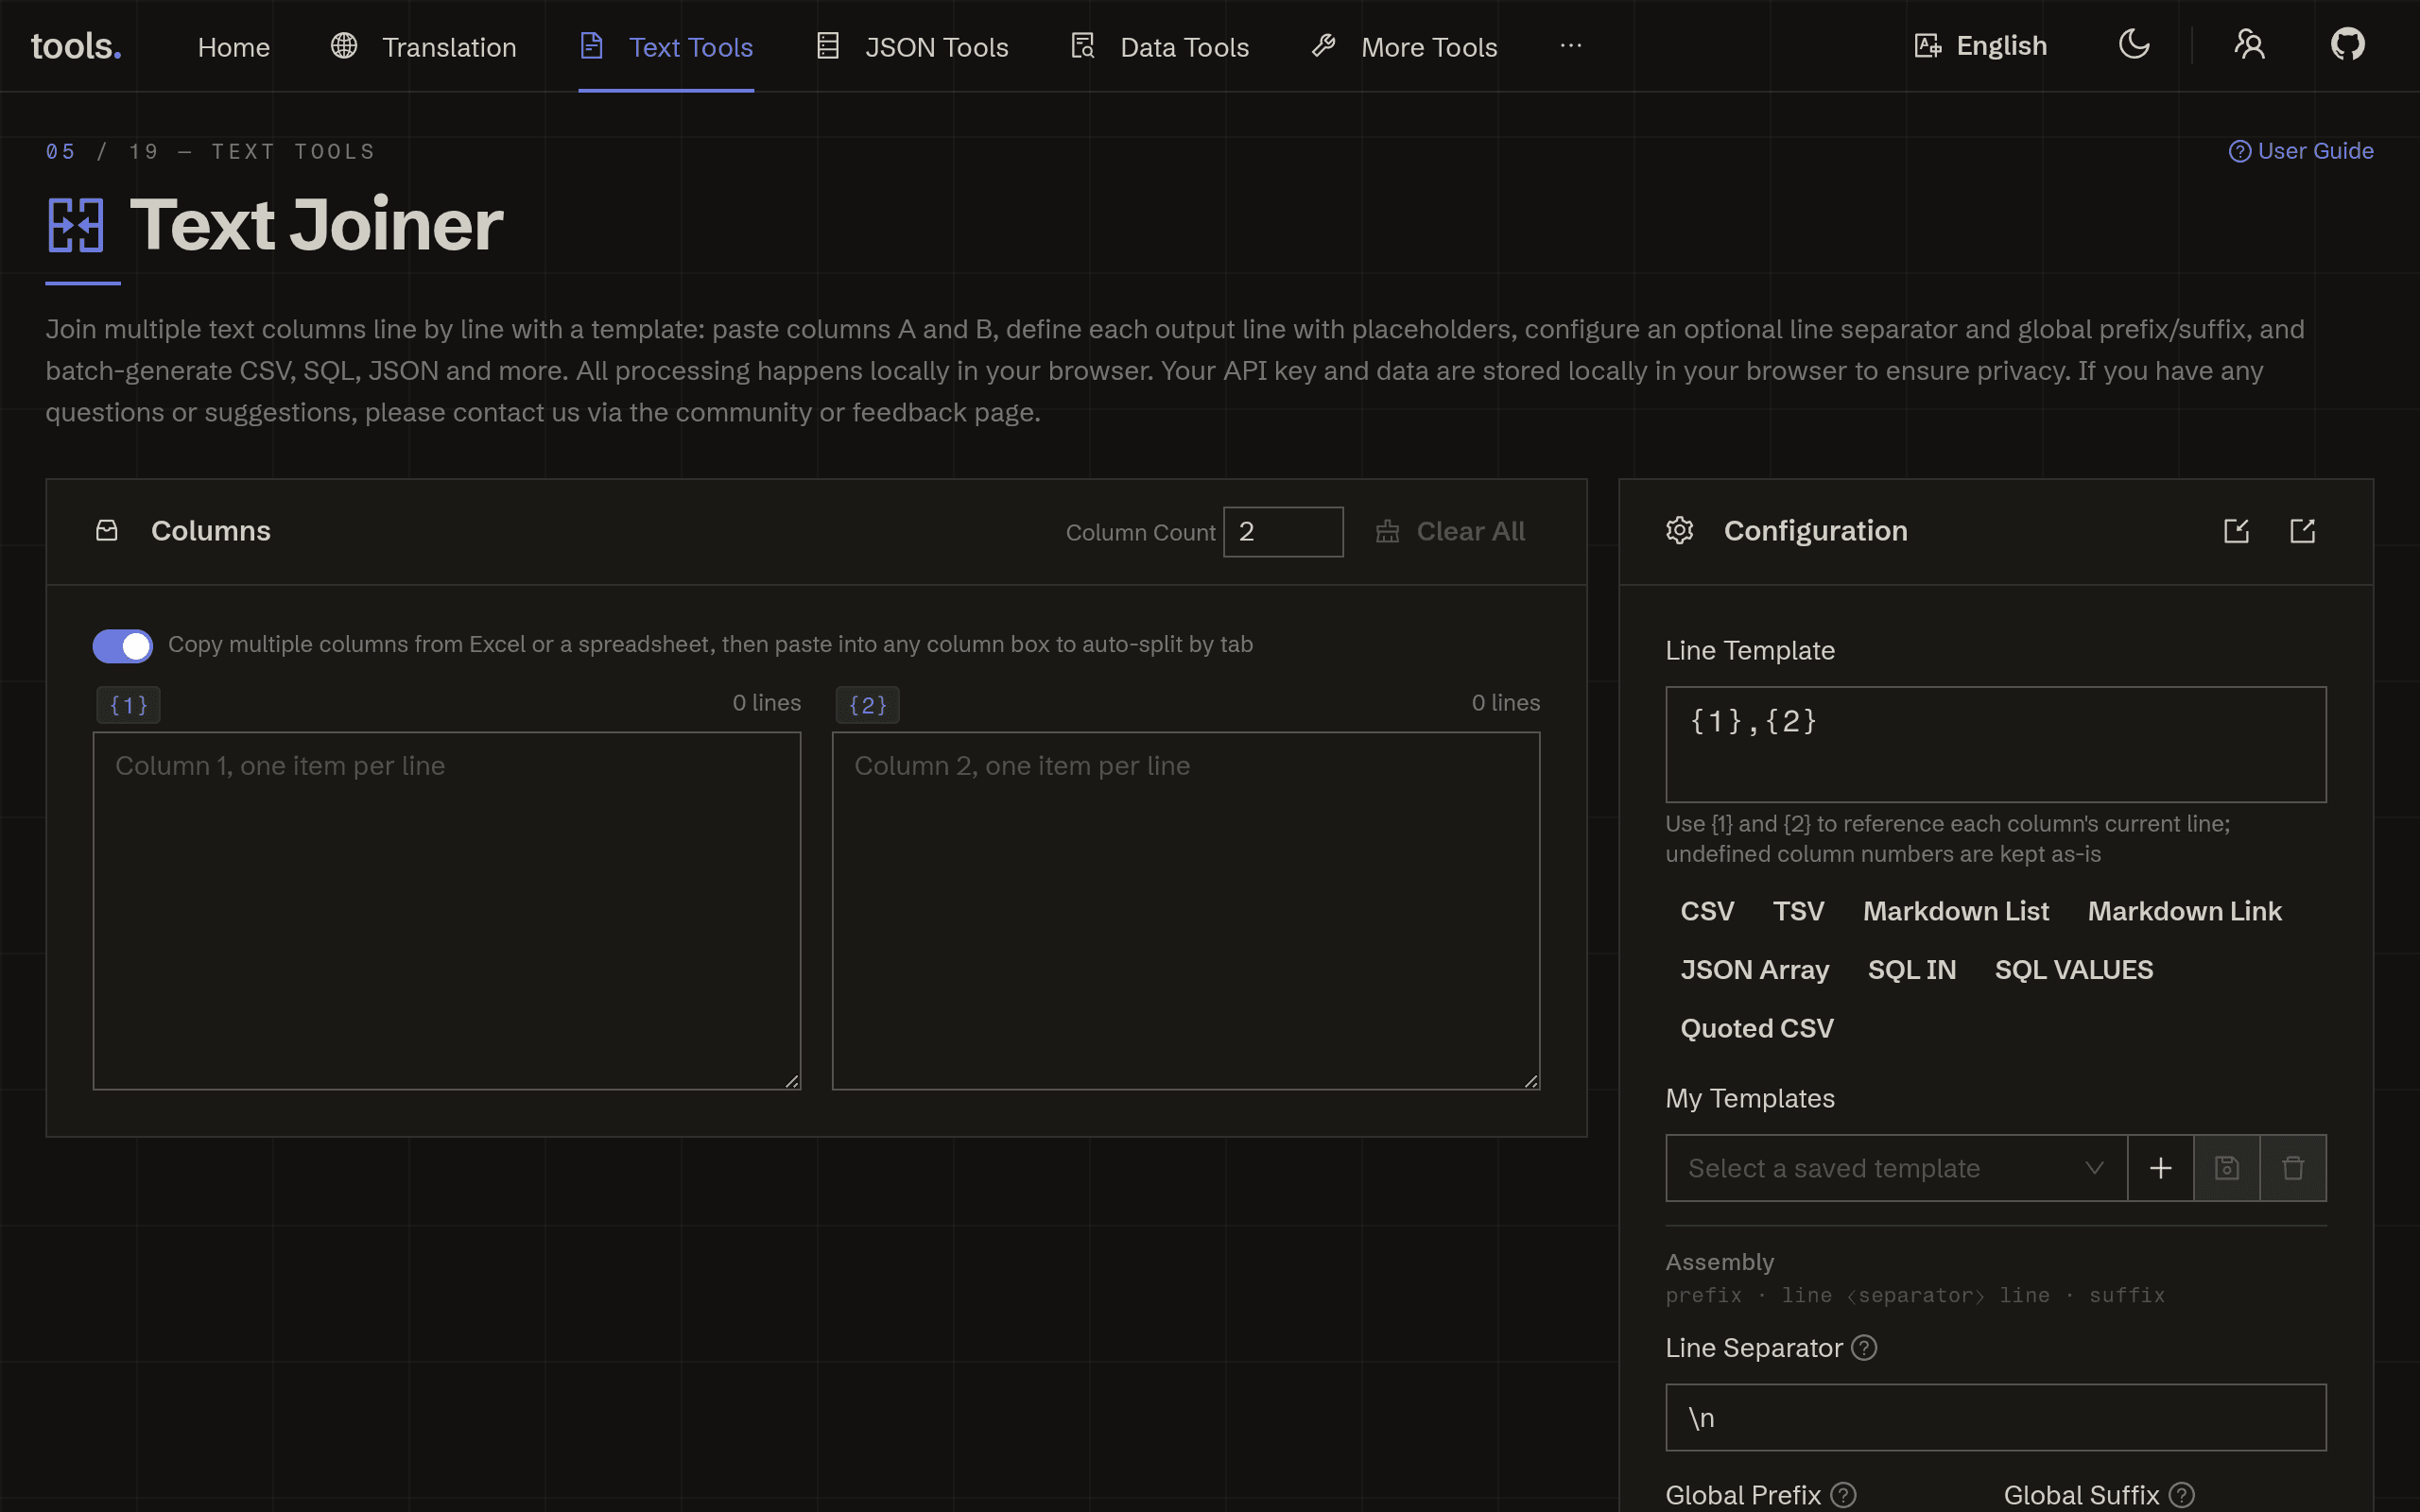The image size is (2420, 1512).
Task: Apply the TSV template preset
Action: (1798, 911)
